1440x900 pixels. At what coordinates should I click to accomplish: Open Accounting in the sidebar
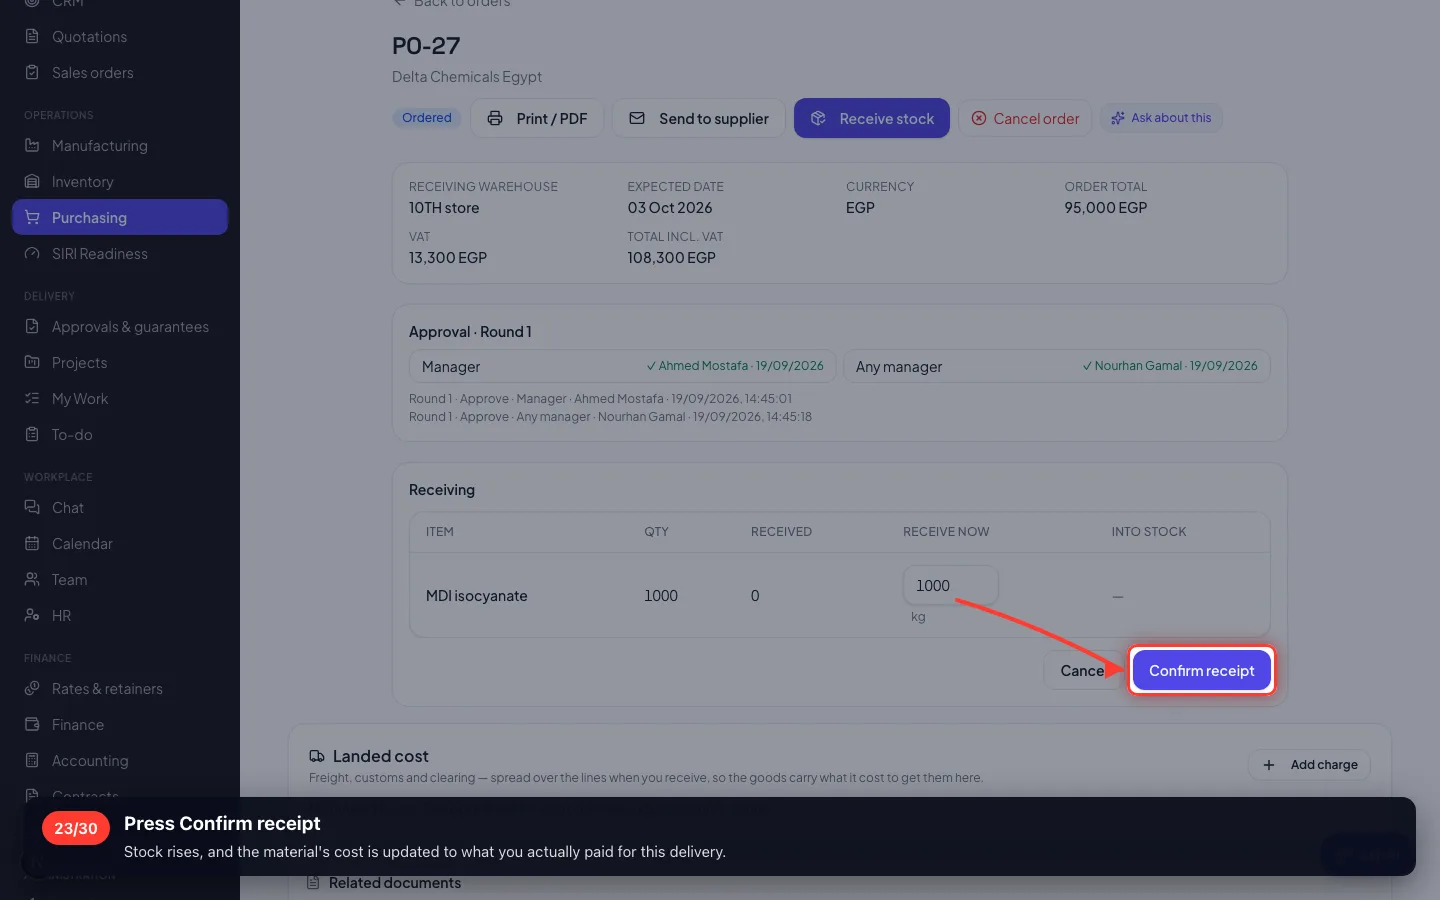point(120,761)
